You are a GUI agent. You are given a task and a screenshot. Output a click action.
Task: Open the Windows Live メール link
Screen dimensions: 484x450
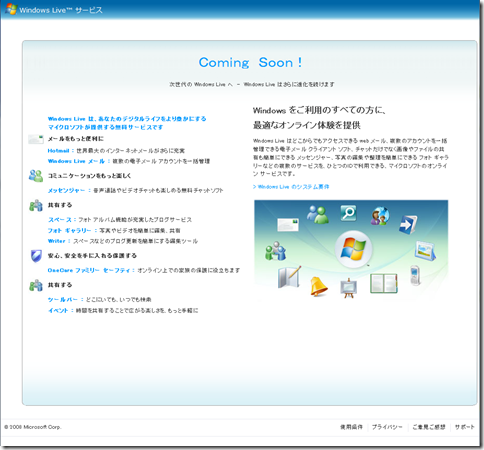(x=76, y=161)
